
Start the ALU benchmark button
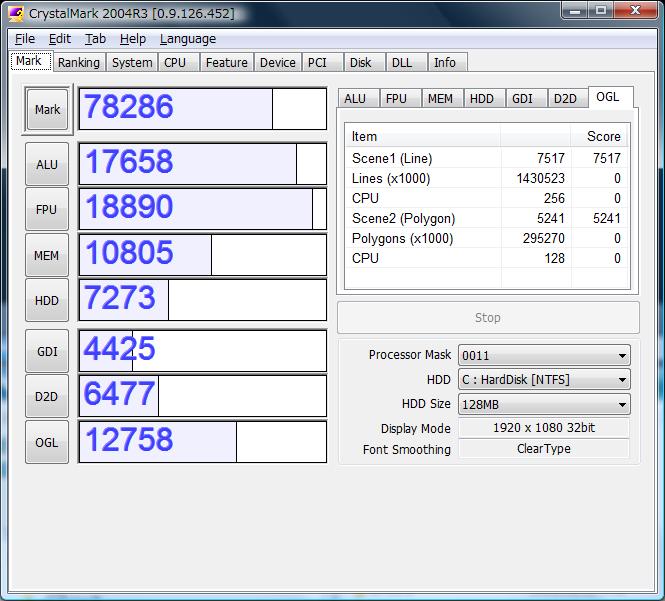point(47,164)
